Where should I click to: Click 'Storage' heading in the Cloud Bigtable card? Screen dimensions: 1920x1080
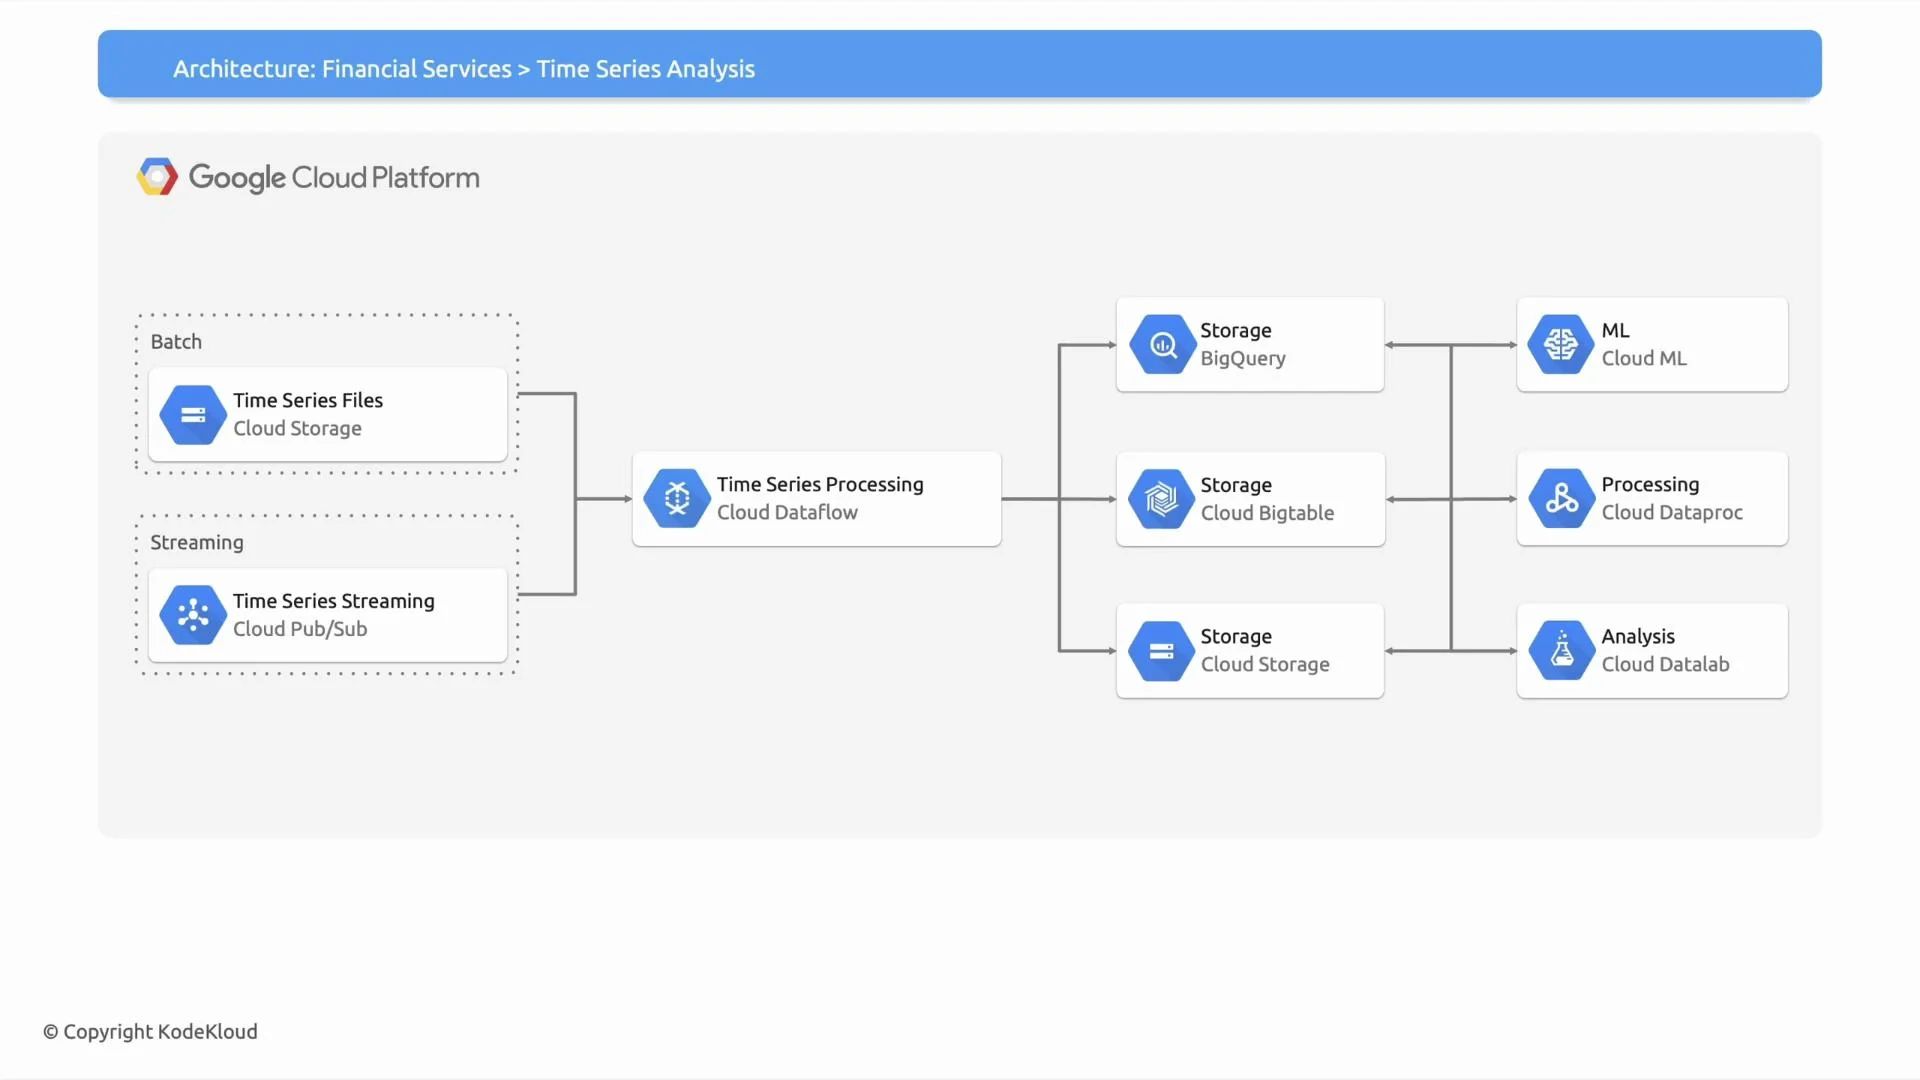coord(1236,485)
